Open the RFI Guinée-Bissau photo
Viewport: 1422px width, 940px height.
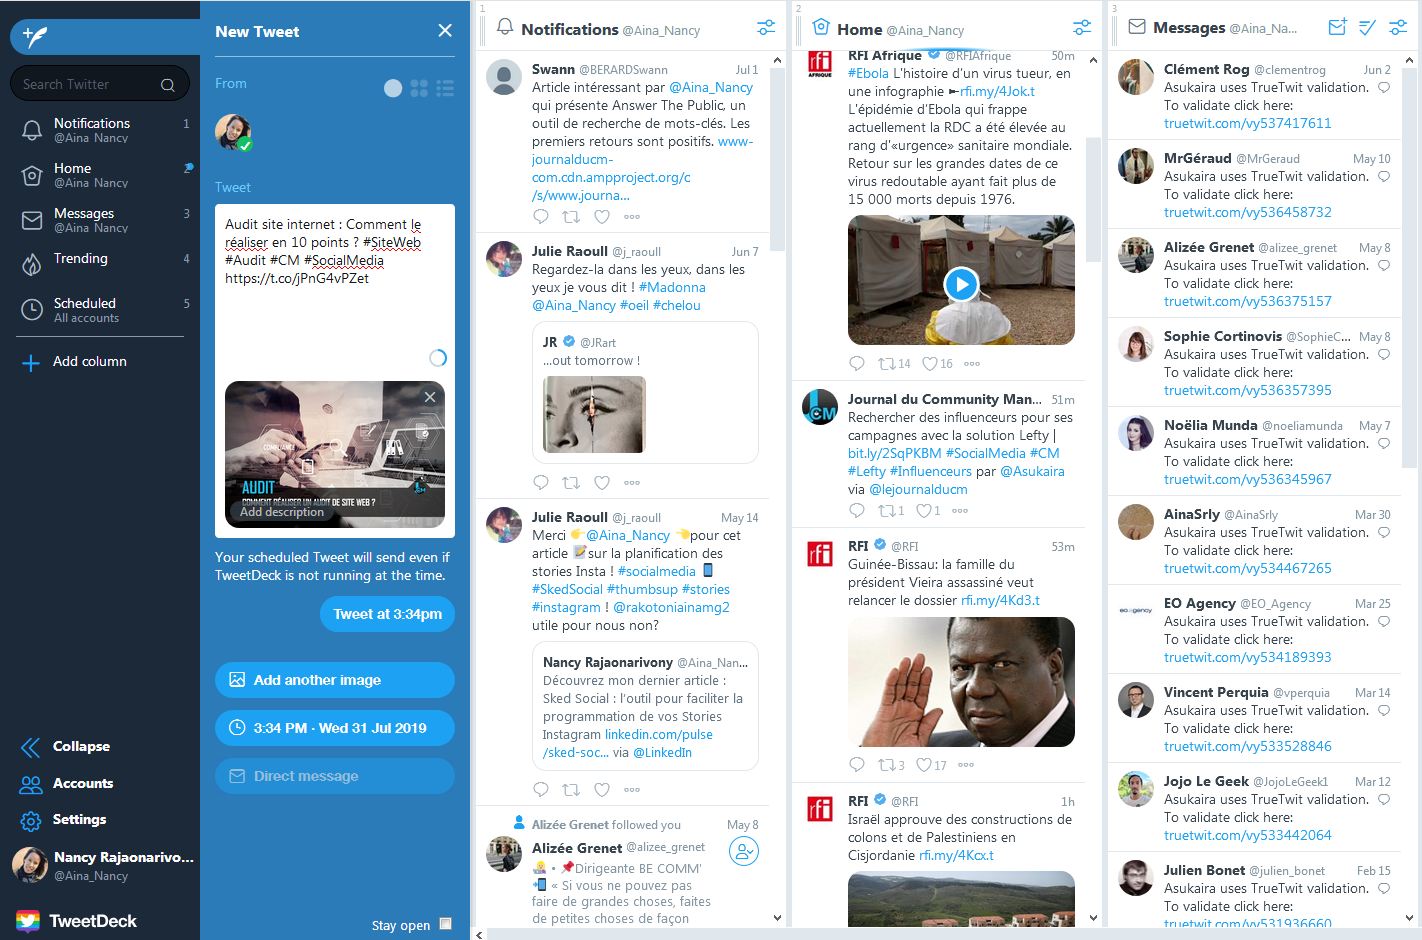tap(961, 682)
